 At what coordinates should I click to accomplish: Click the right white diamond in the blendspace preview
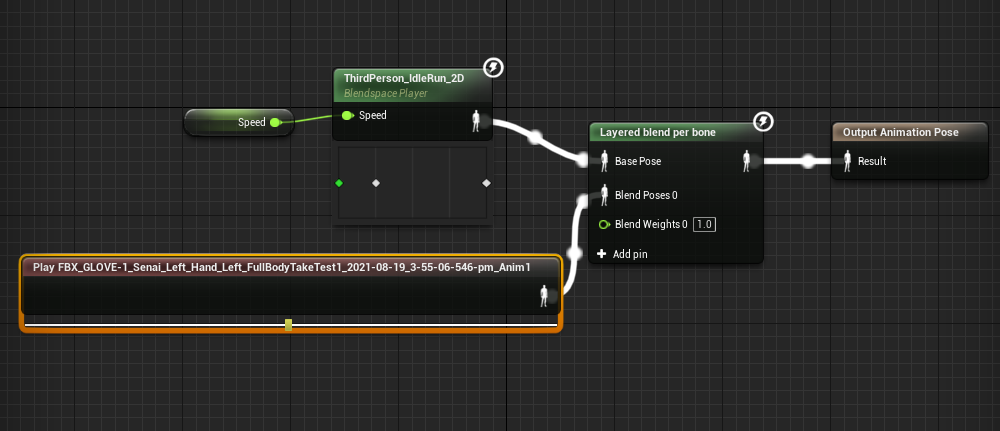(x=487, y=183)
